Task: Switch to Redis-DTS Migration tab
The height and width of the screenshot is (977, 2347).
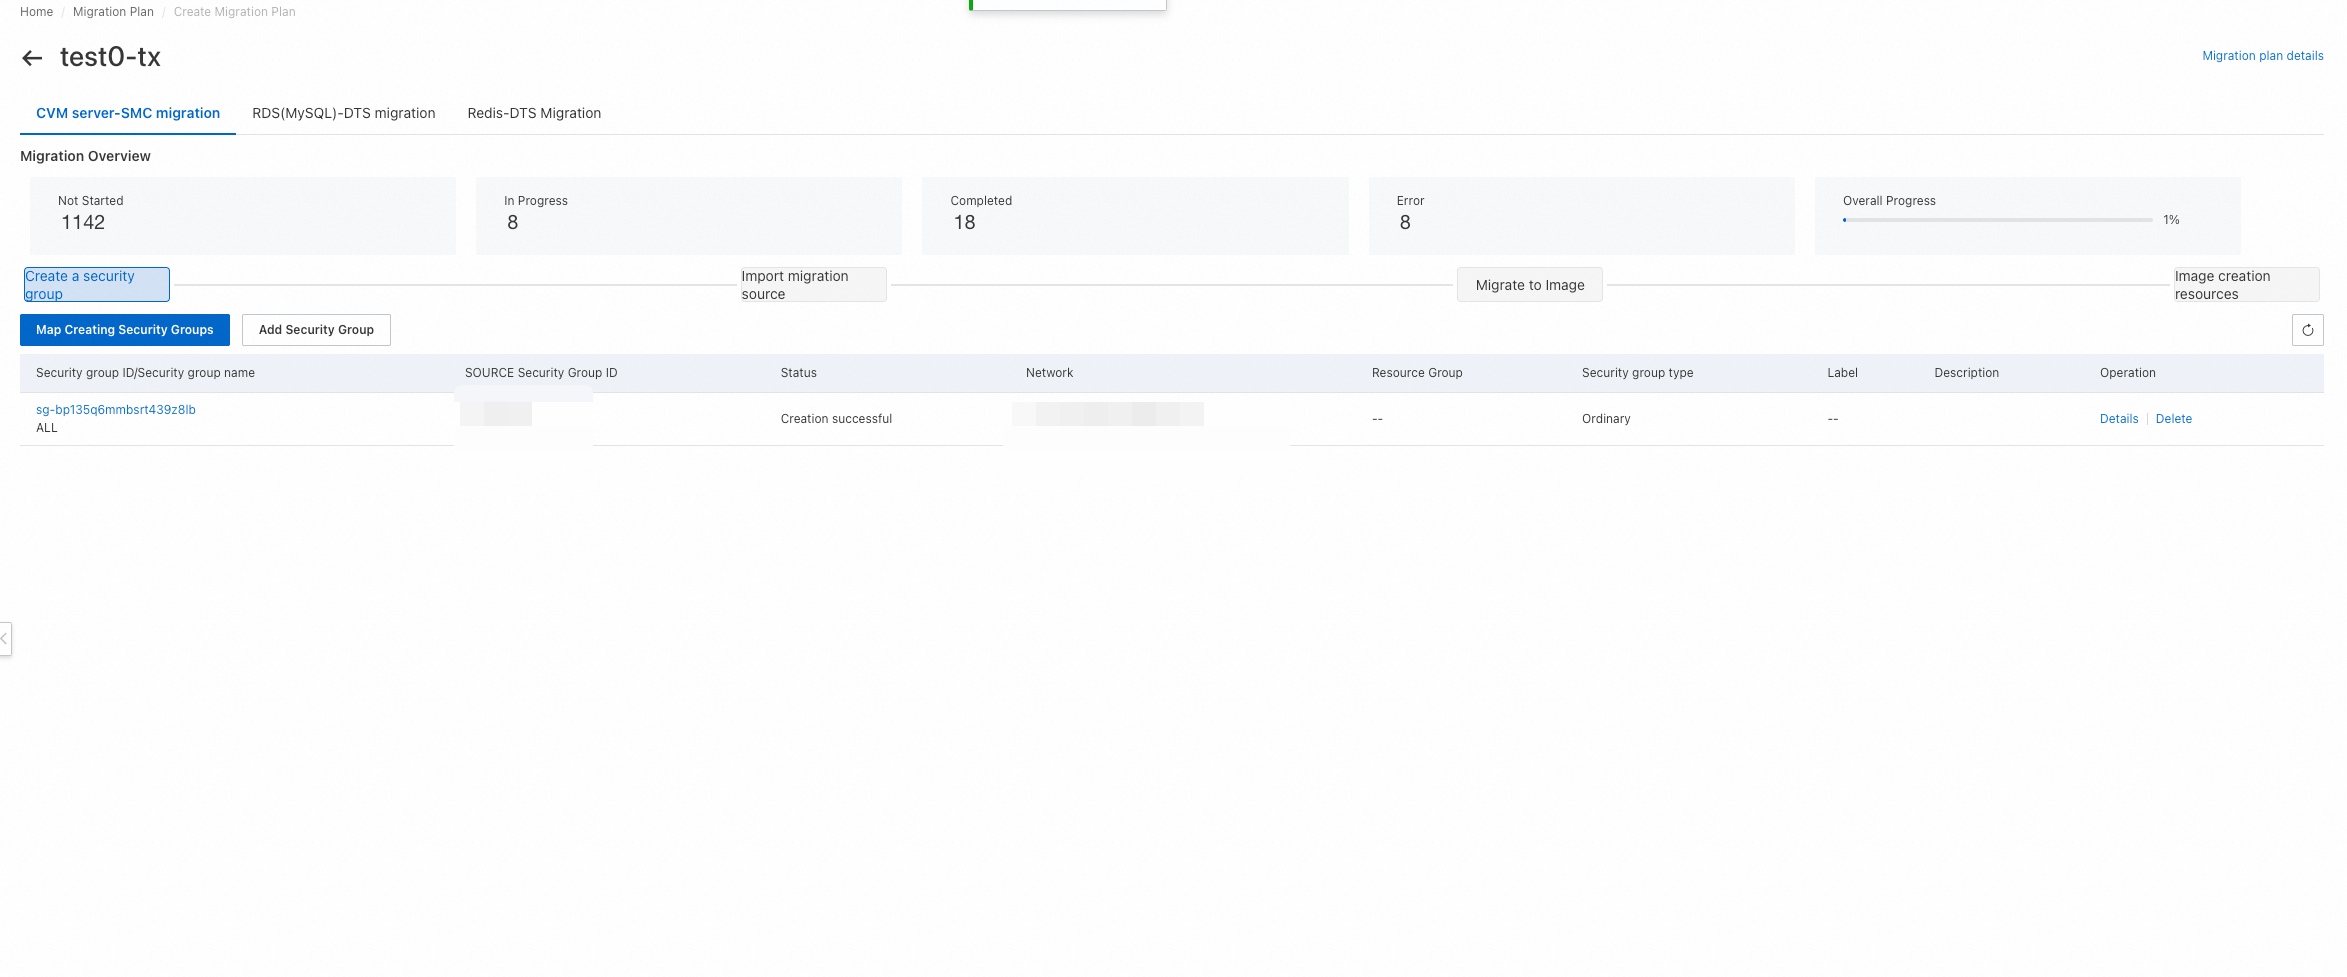Action: [534, 113]
